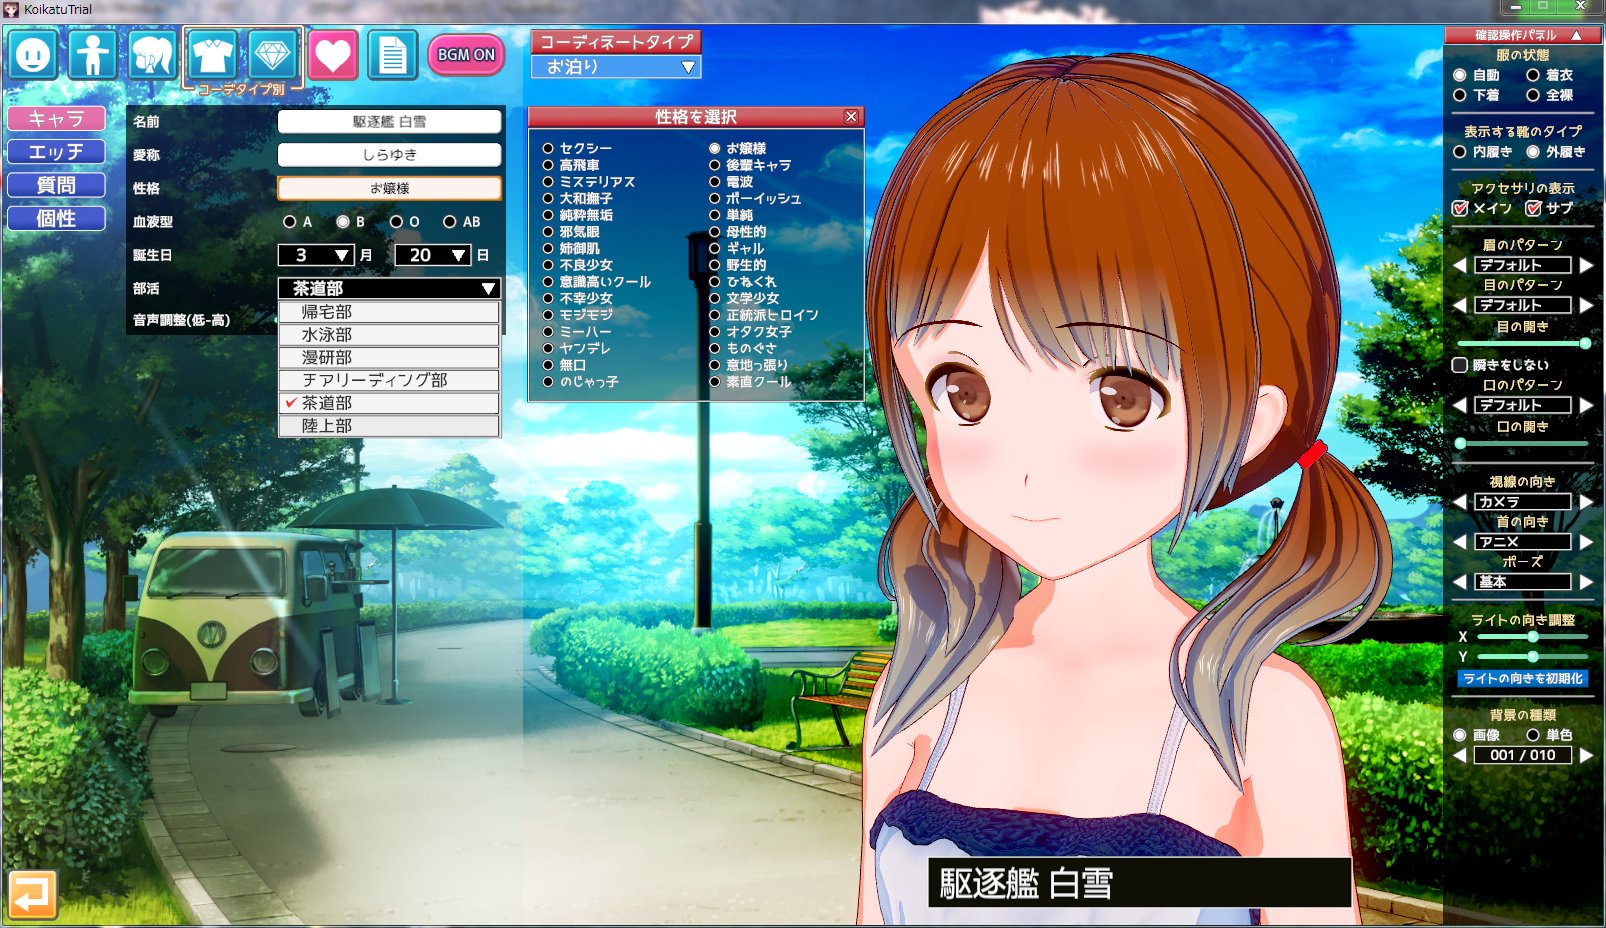Switch to the 質問 tab
The width and height of the screenshot is (1606, 928).
57,185
